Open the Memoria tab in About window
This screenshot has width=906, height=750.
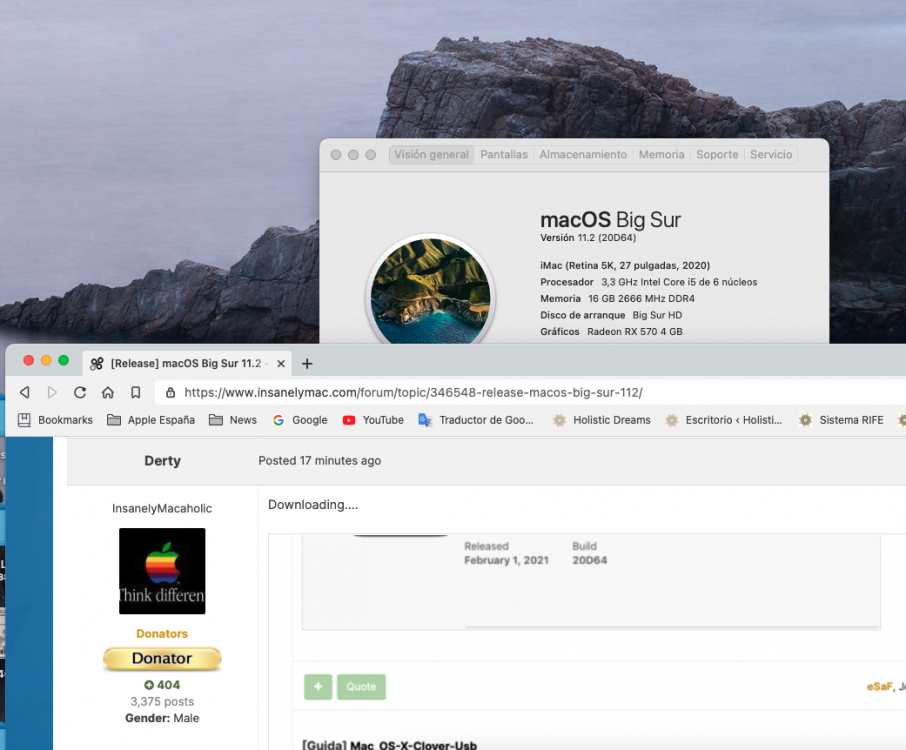point(662,154)
